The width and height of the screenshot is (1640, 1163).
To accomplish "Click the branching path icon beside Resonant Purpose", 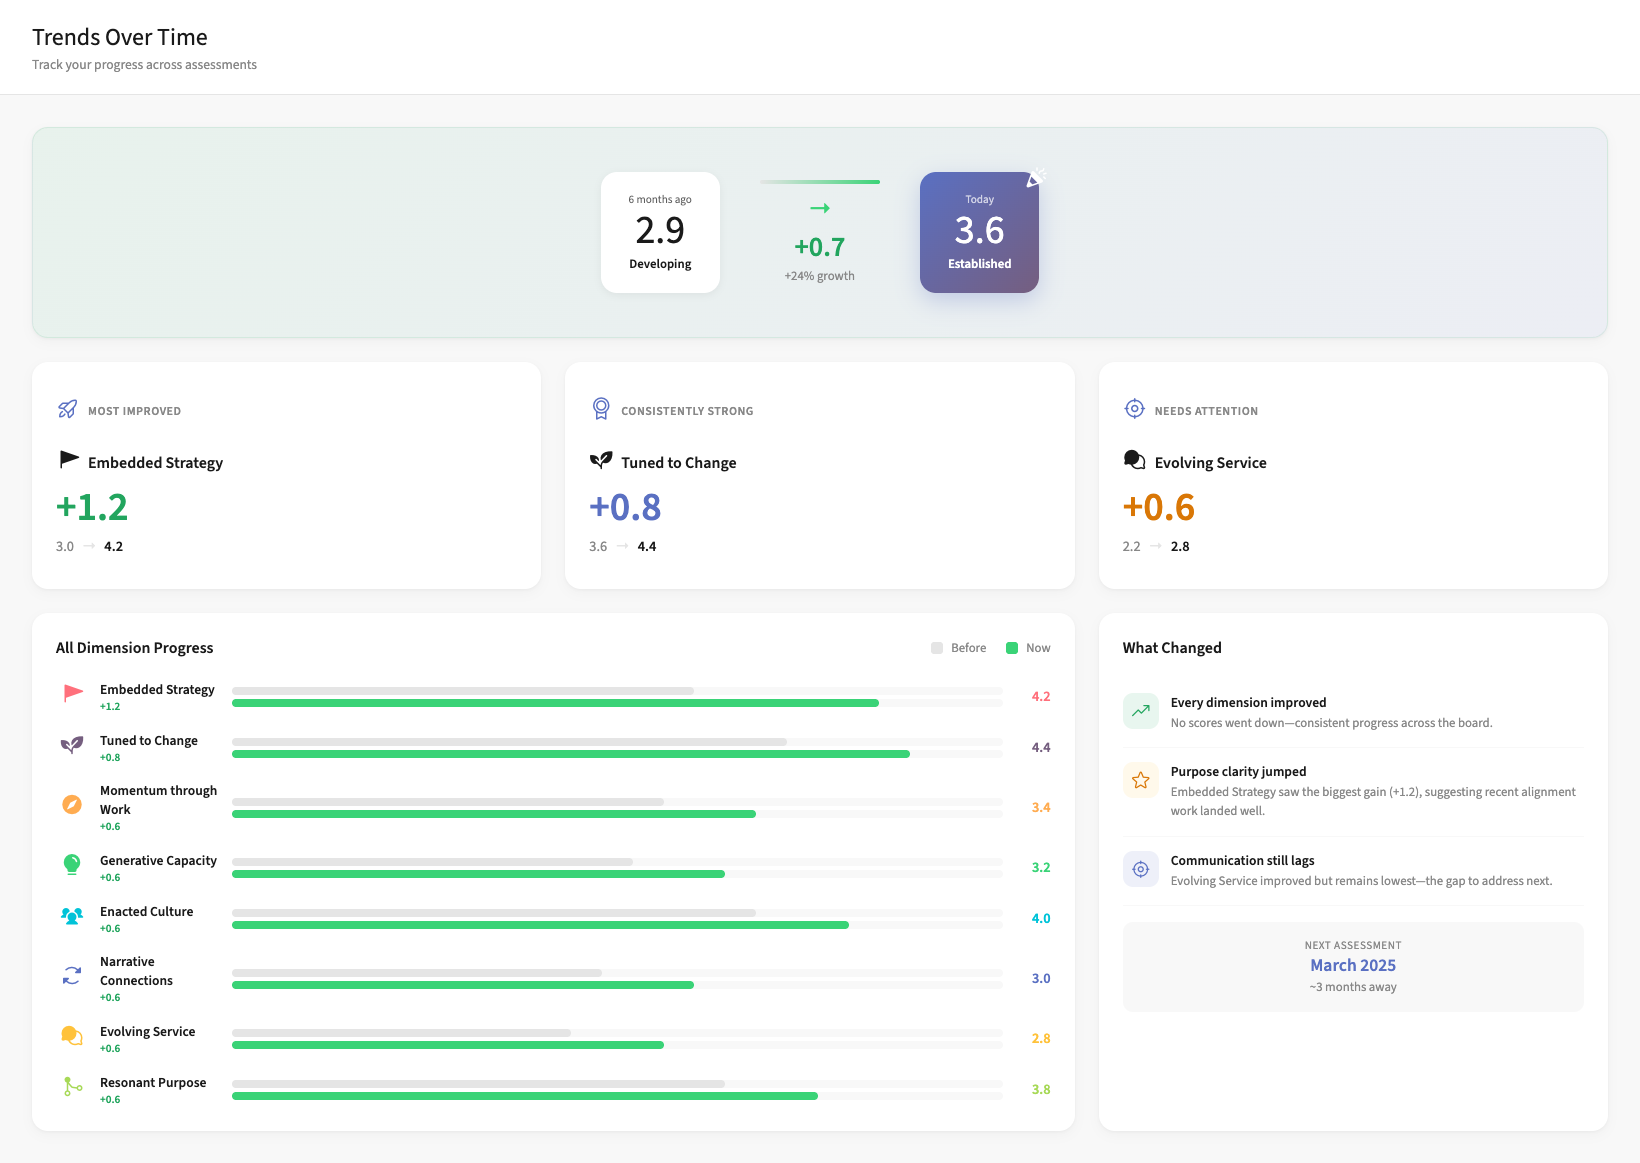I will pyautogui.click(x=70, y=1086).
